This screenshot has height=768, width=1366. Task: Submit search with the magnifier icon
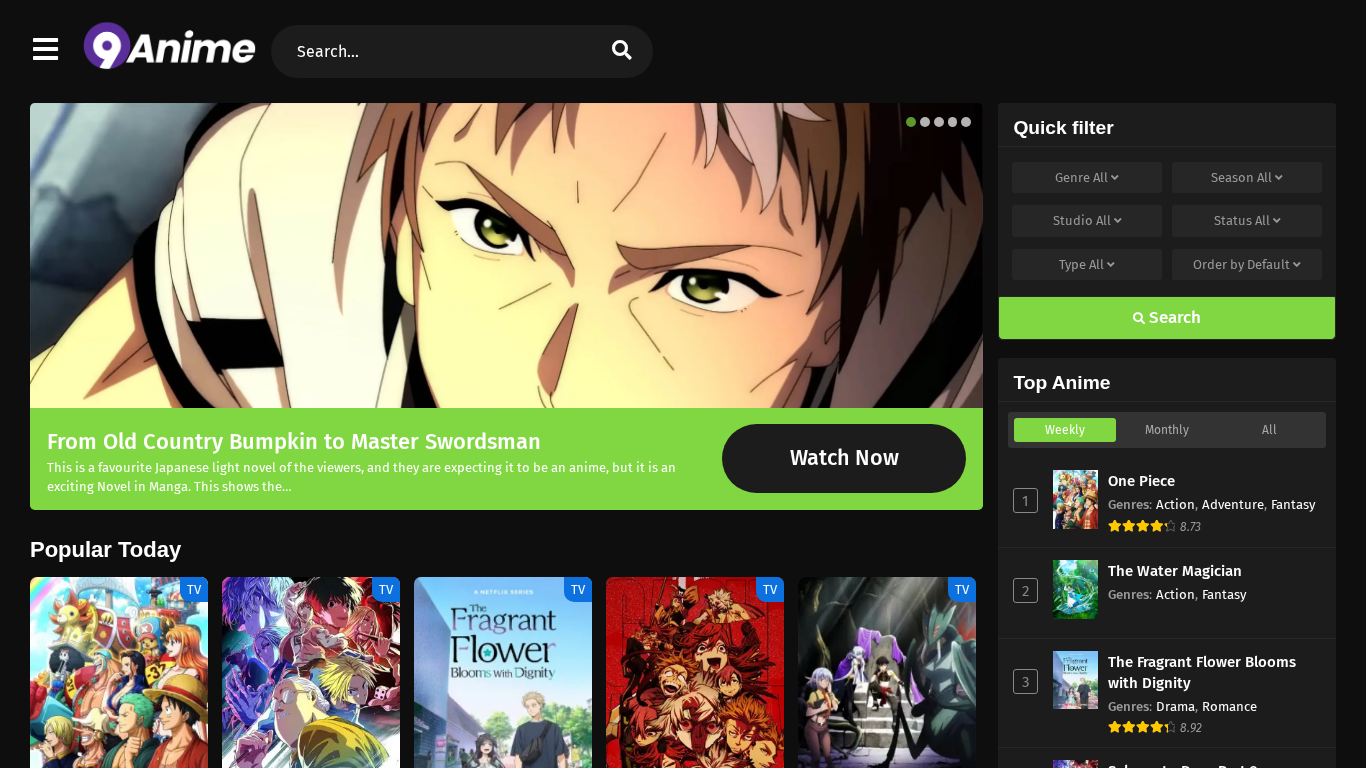(622, 50)
